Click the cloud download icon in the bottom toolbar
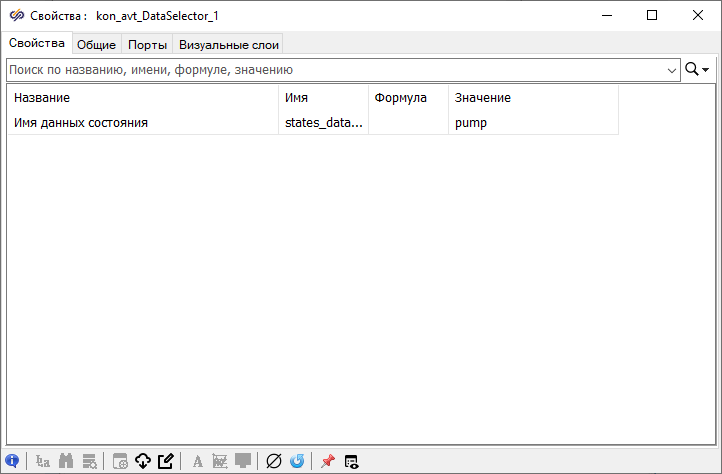Viewport: 722px width, 474px height. [x=143, y=461]
